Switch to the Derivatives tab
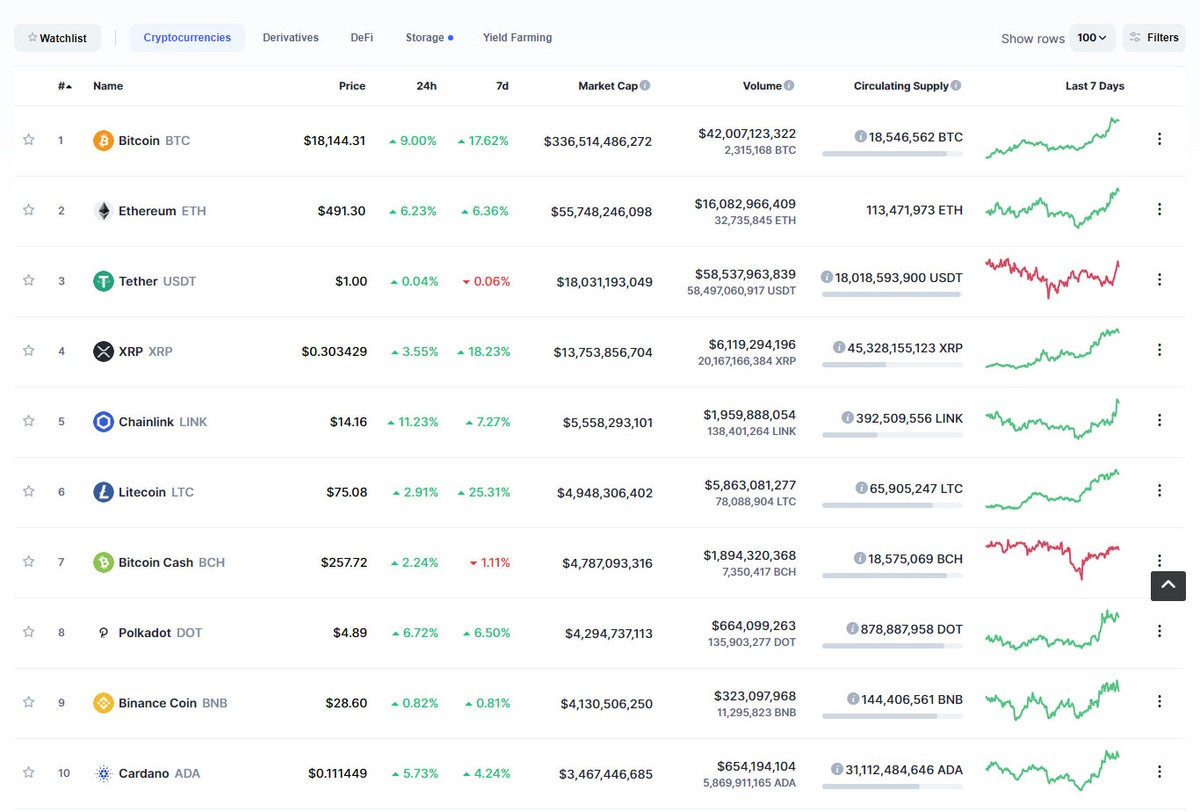The height and width of the screenshot is (812, 1200). coord(290,37)
